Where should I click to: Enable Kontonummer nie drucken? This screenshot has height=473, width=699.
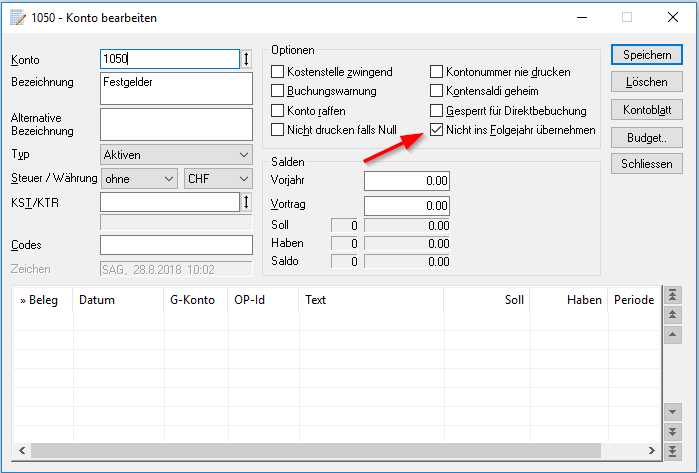(x=436, y=71)
